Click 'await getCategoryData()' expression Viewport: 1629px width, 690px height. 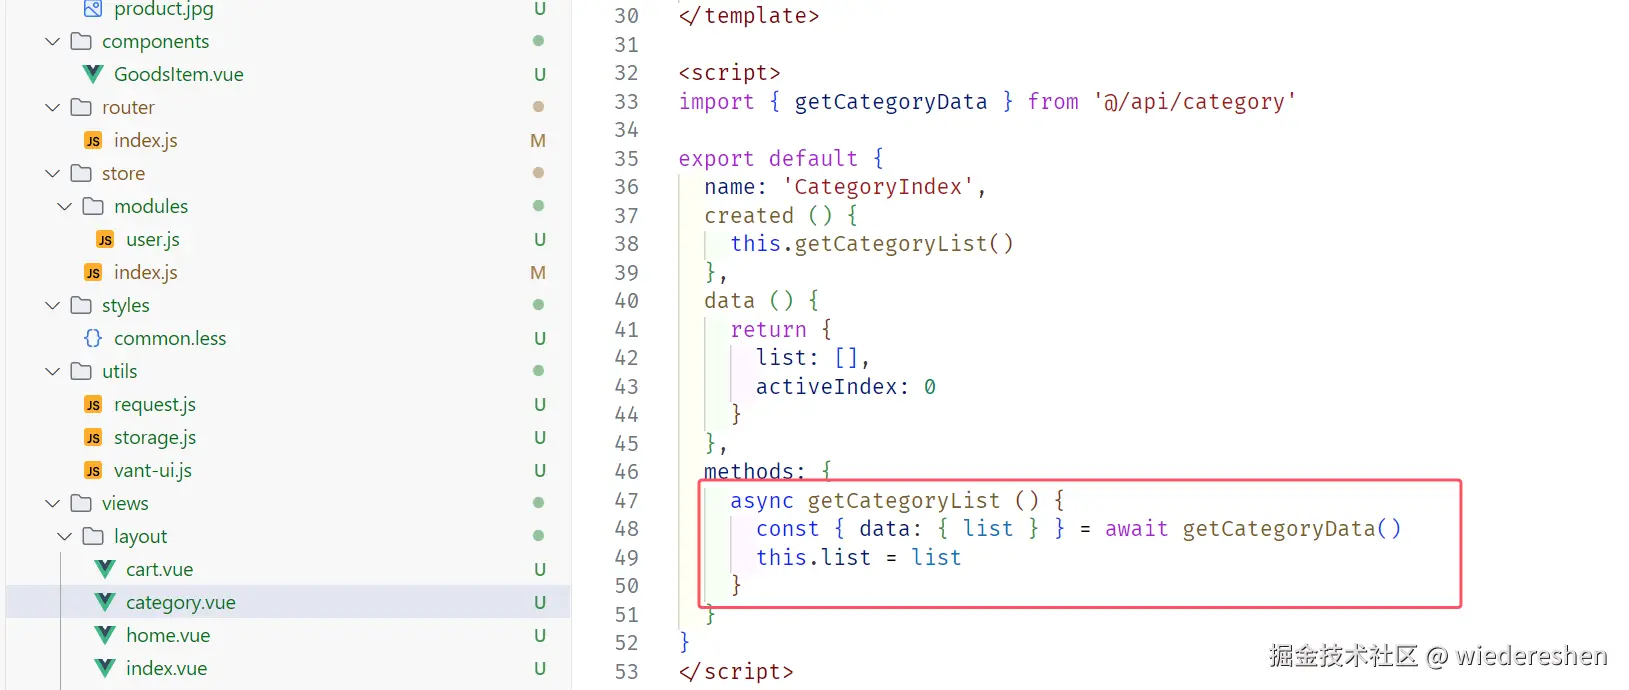coord(1253,529)
